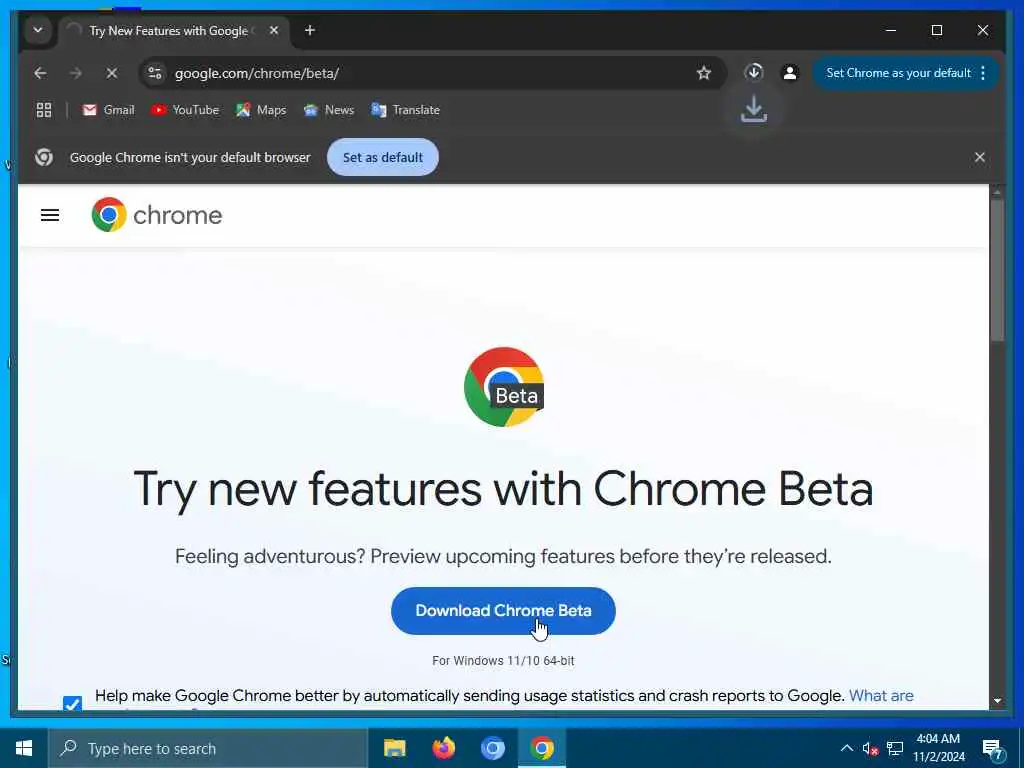Click the page vertical scrollbar thumb

coord(997,269)
